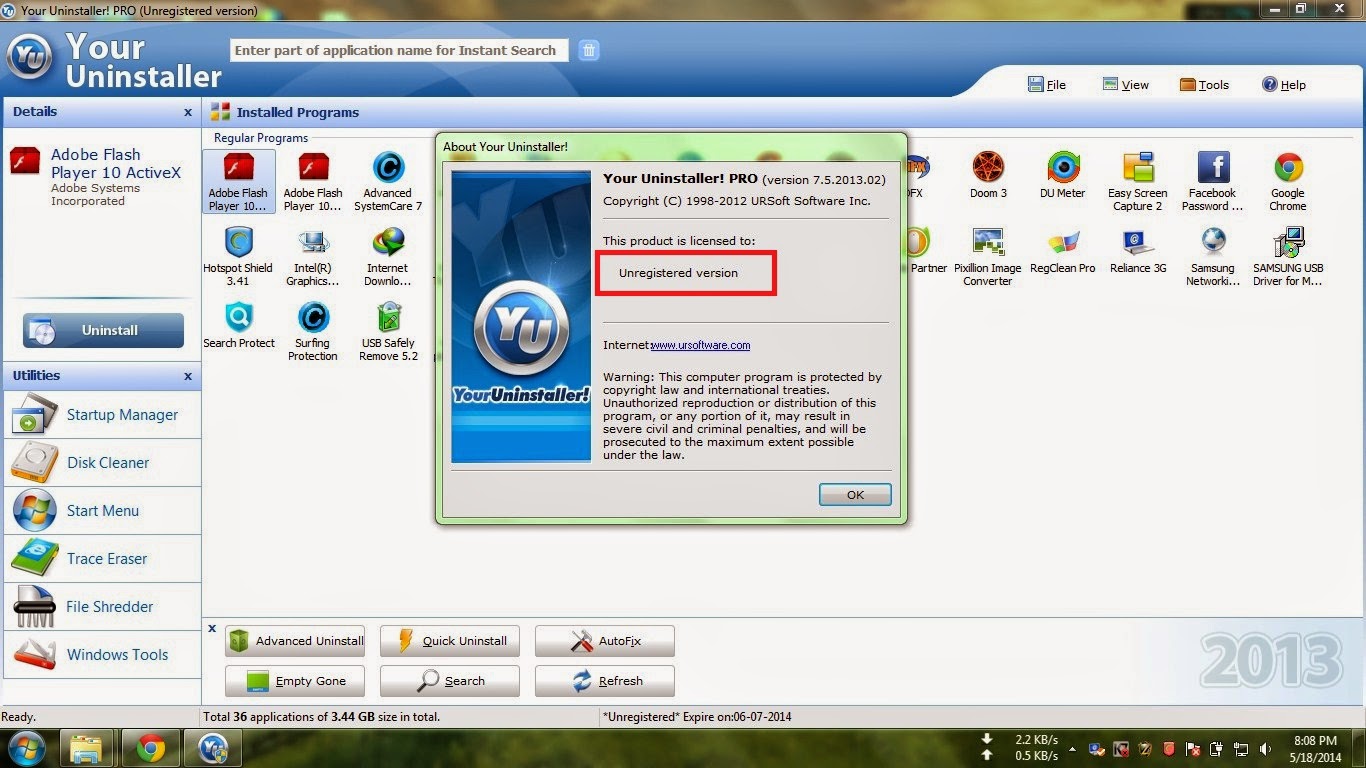Click the Refresh button

[605, 681]
